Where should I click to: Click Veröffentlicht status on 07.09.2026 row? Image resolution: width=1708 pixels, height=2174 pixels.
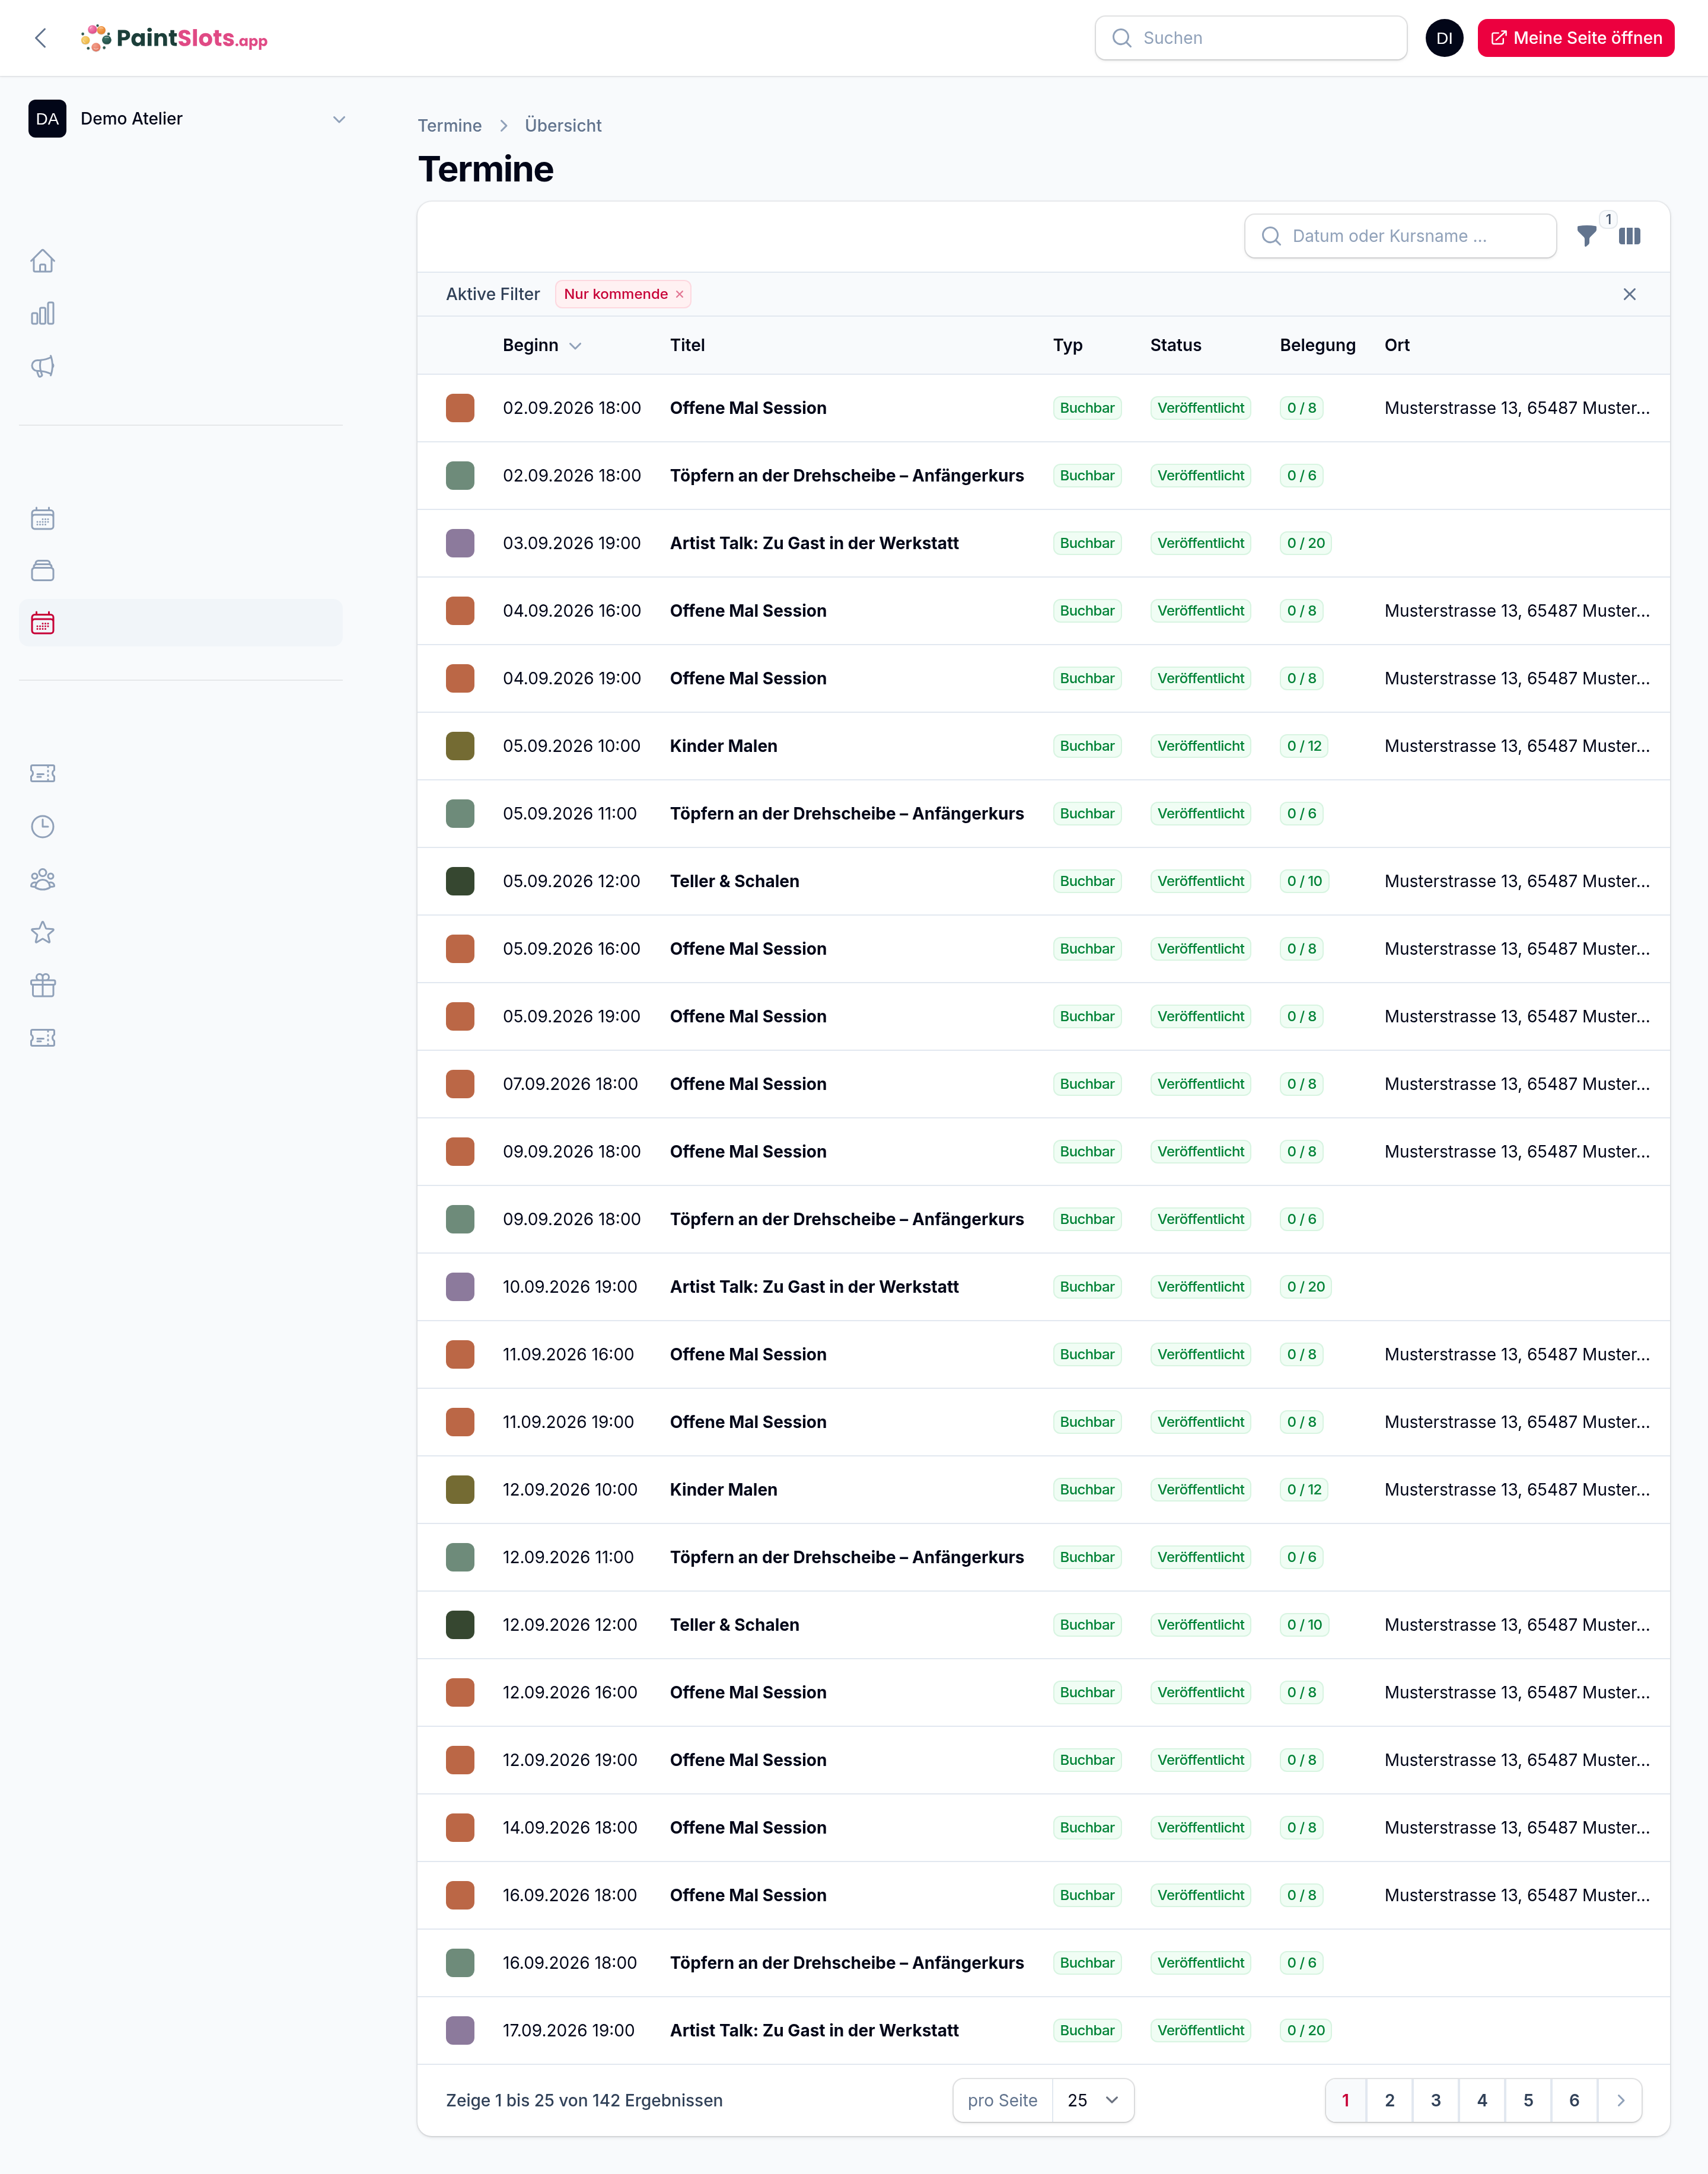point(1200,1084)
